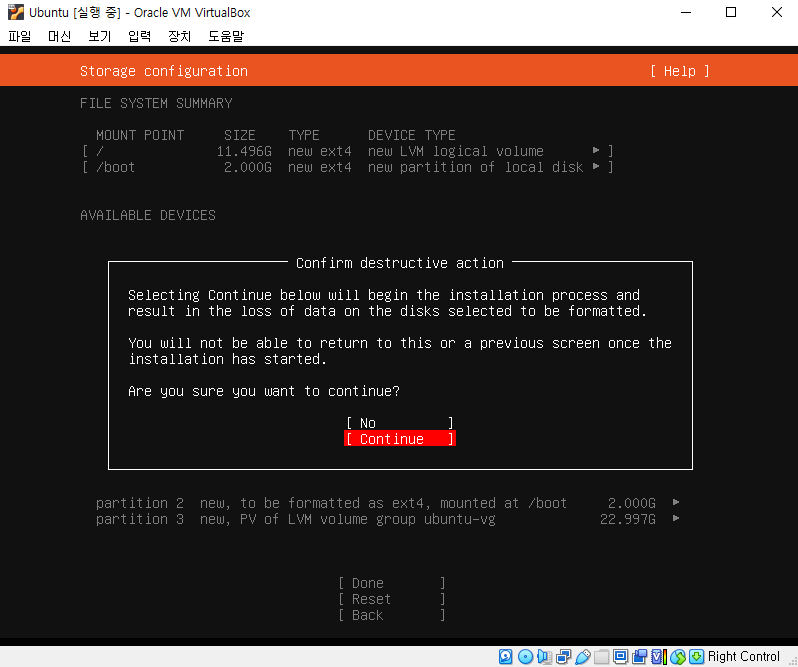Click the 'Storage configuration' header title

(164, 71)
